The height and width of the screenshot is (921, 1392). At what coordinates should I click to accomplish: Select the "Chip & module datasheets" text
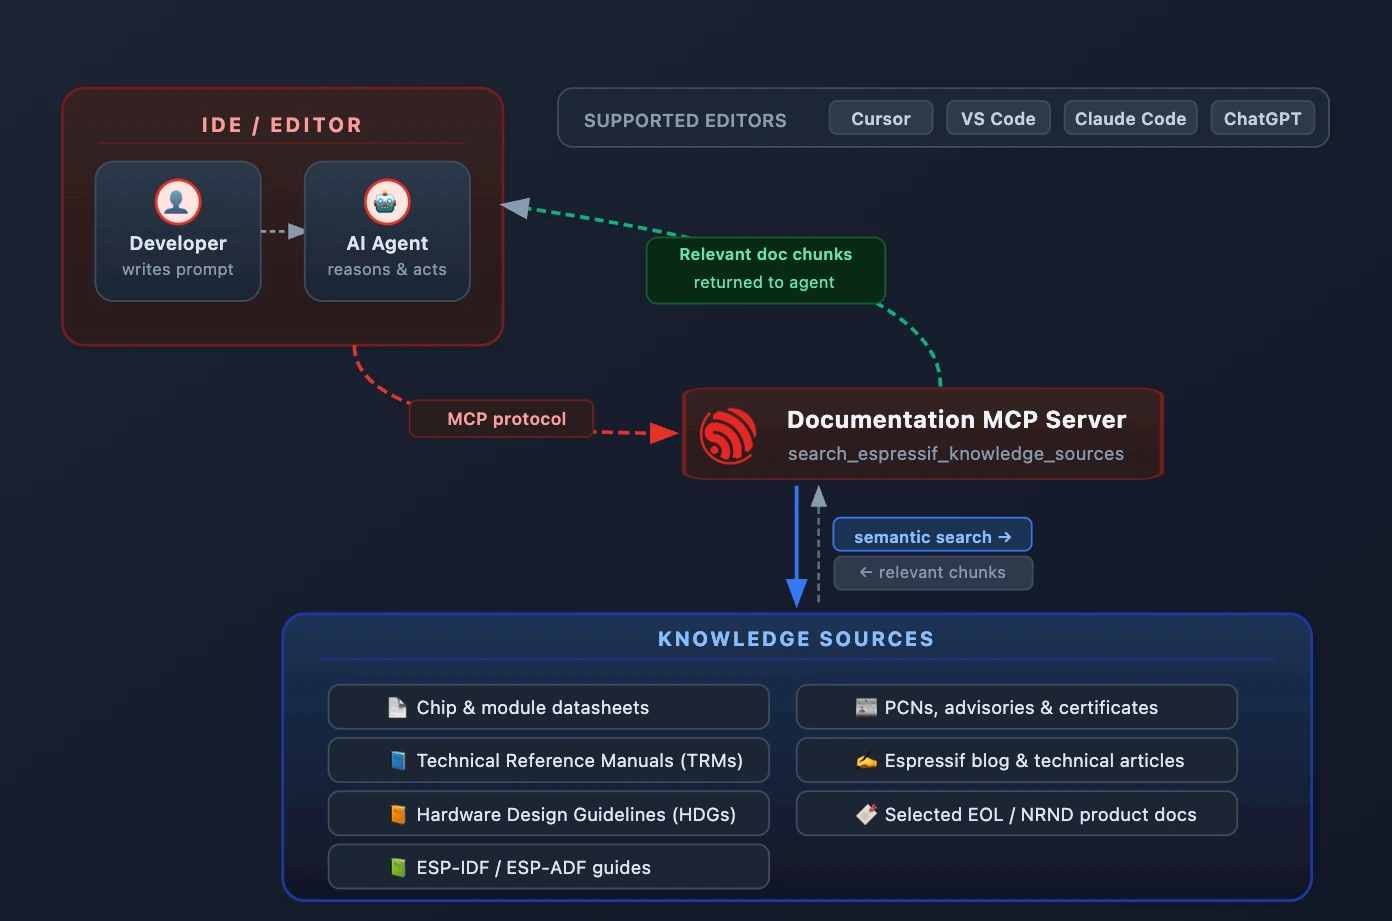point(533,708)
